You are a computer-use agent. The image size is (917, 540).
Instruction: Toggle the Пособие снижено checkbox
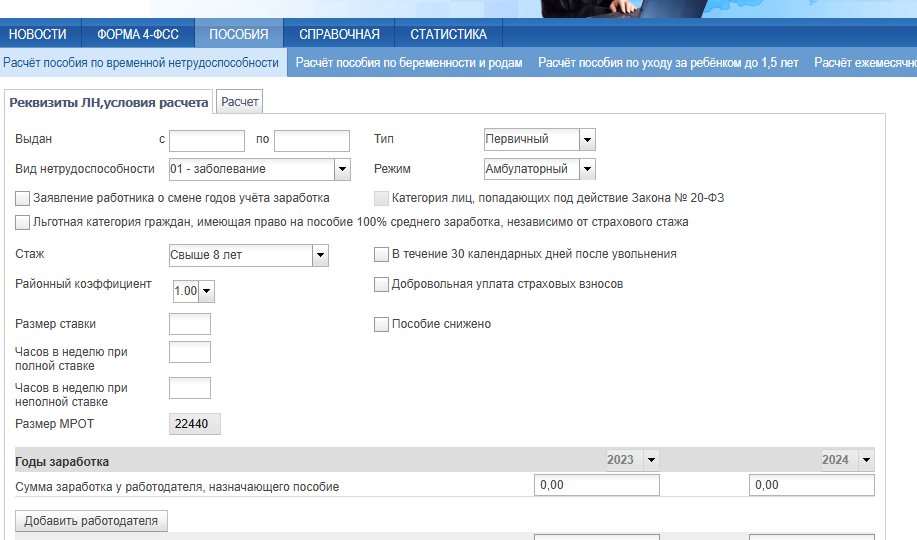[x=381, y=324]
